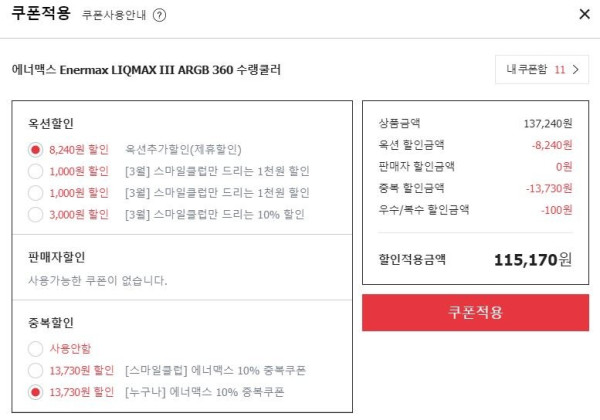The height and width of the screenshot is (420, 600).
Task: Select the first 1,000원 discount radio
Action: point(35,171)
